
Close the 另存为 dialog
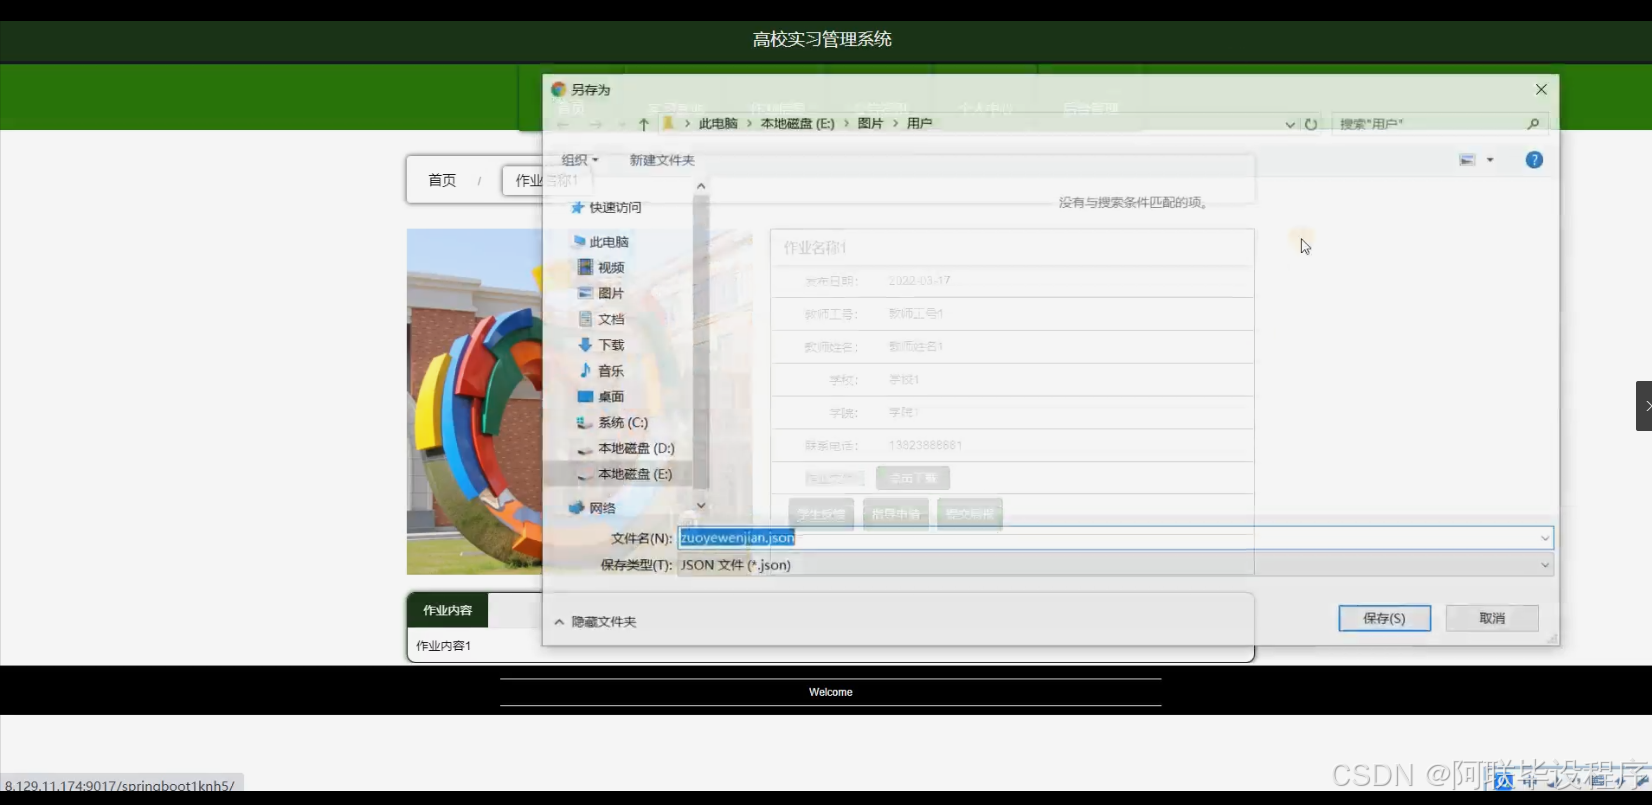click(x=1541, y=89)
